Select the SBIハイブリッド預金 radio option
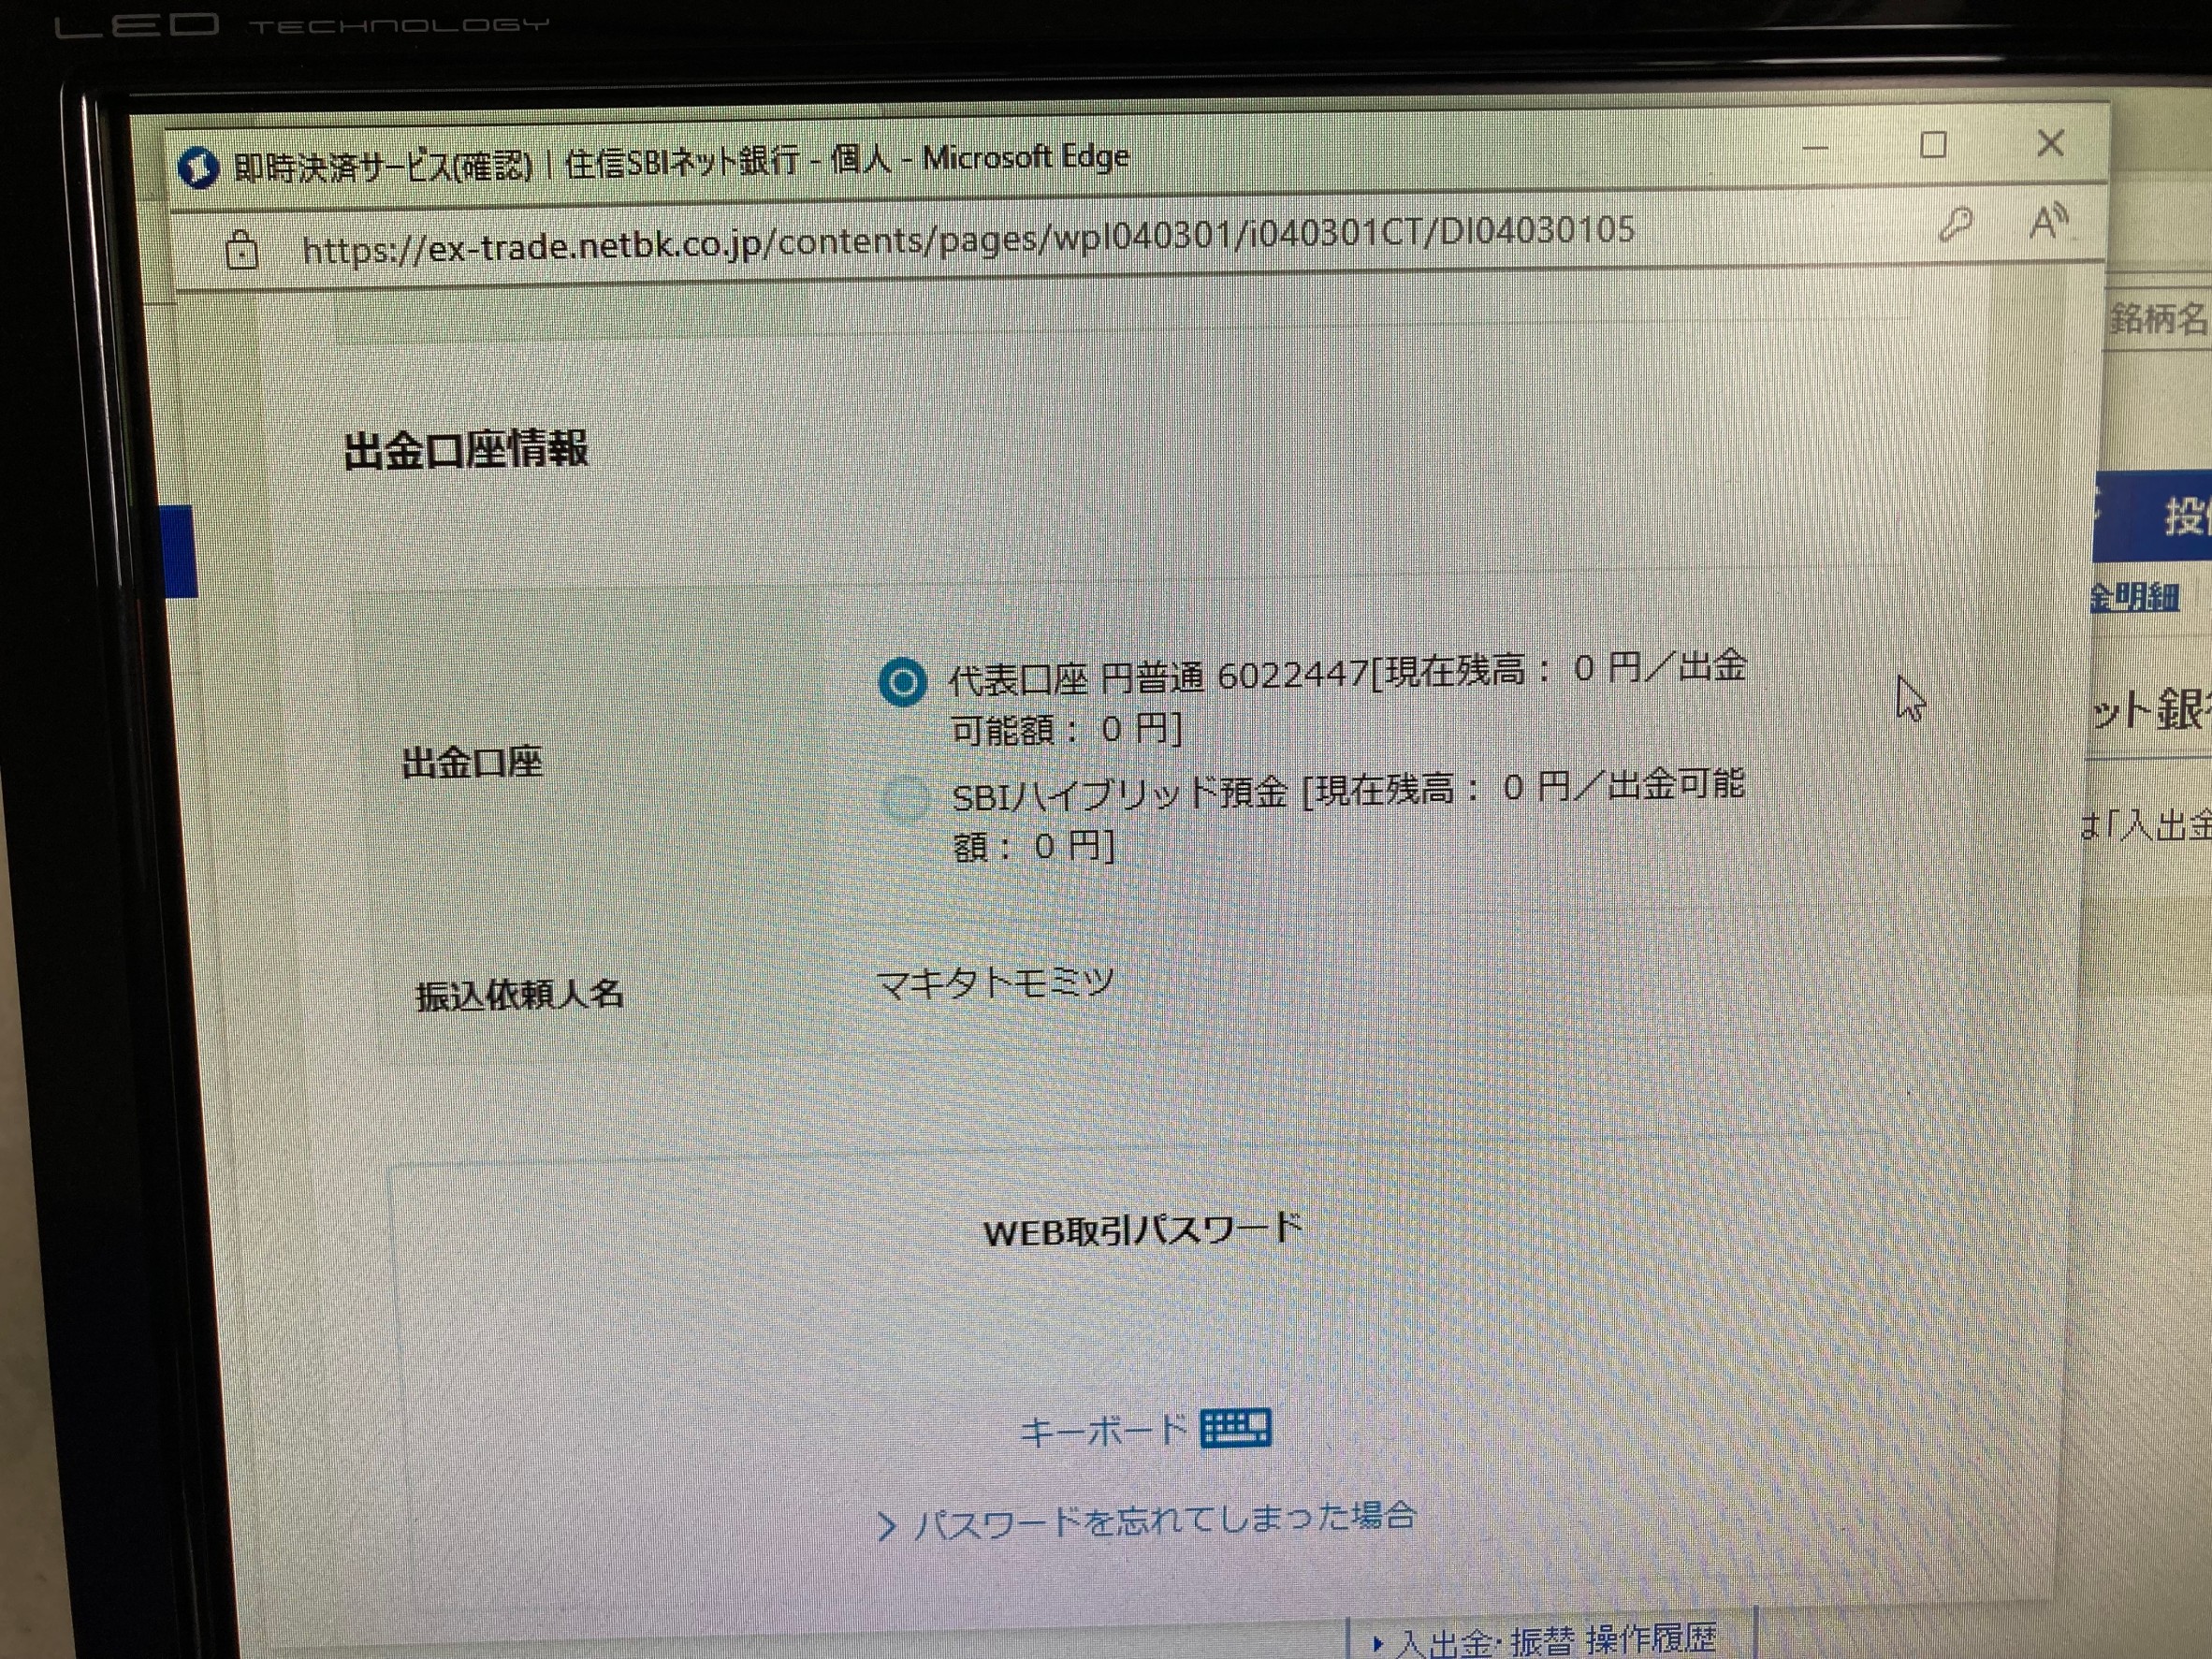This screenshot has width=2212, height=1659. click(906, 799)
